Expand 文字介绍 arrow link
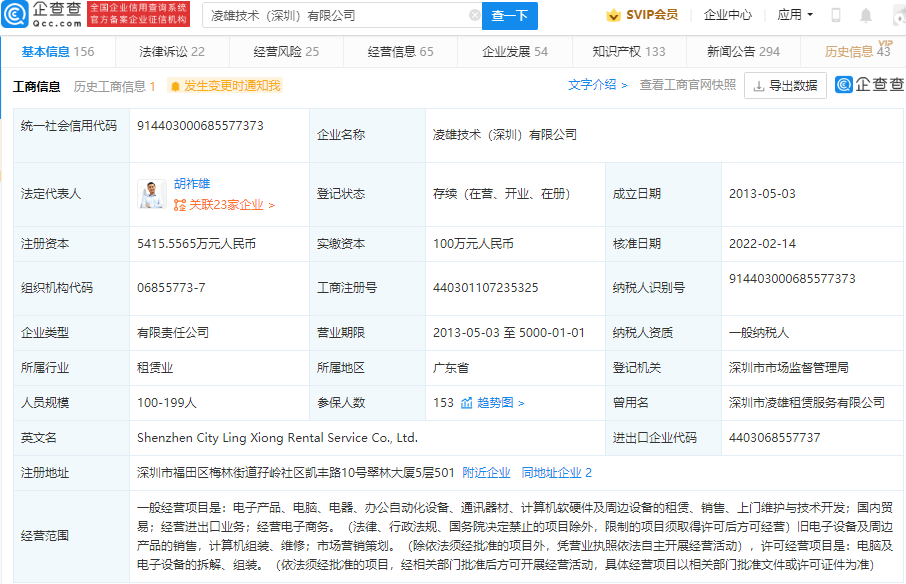906x584 pixels. (624, 86)
